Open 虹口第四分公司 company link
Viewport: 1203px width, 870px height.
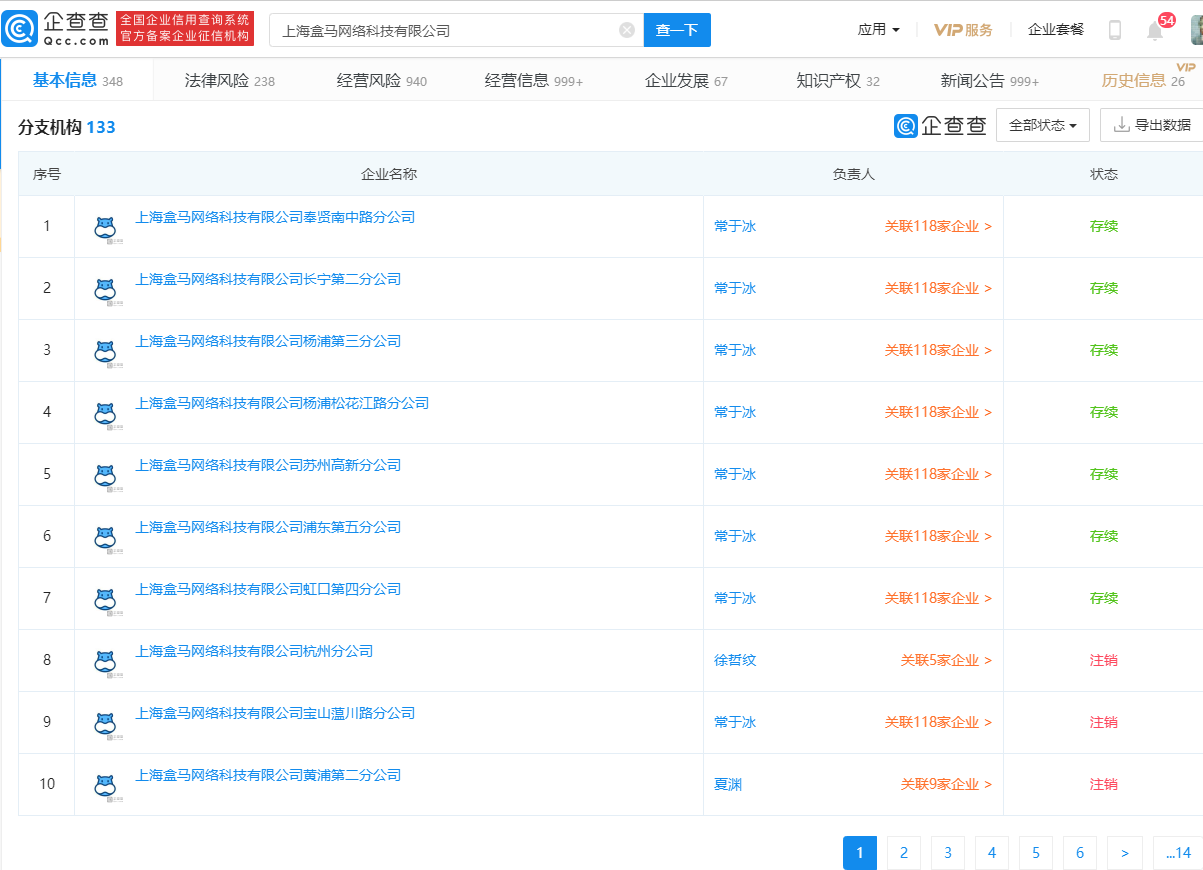[x=268, y=589]
